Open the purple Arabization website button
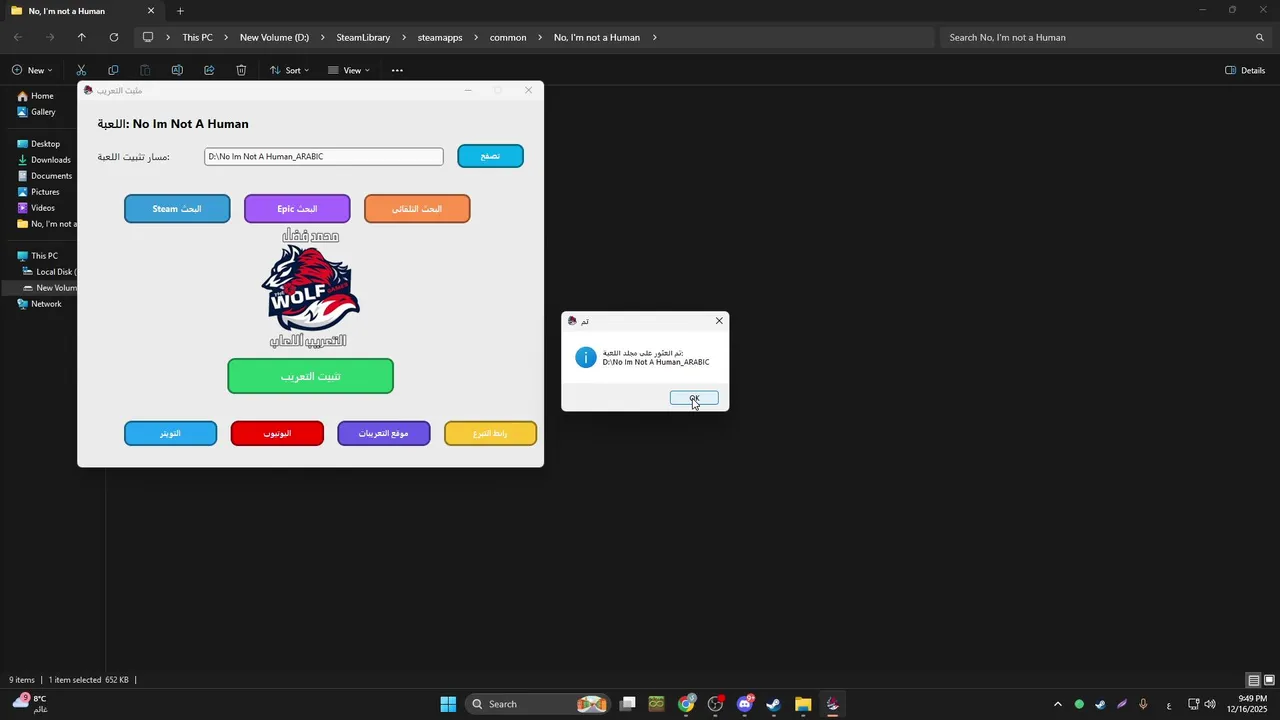This screenshot has height=720, width=1280. point(384,433)
